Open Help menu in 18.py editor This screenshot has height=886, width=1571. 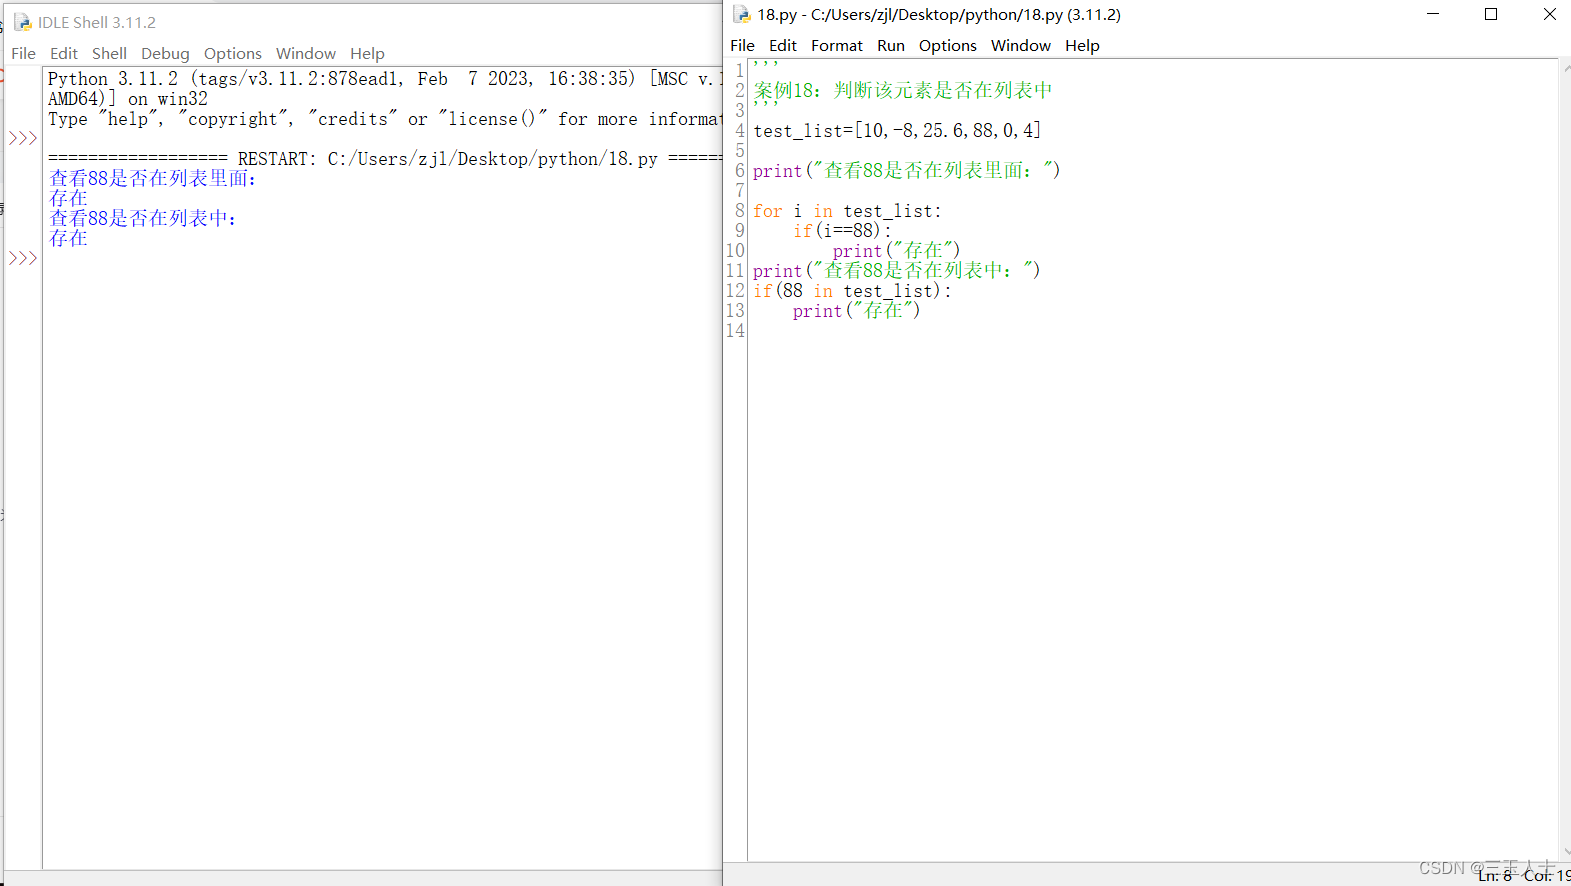tap(1082, 45)
